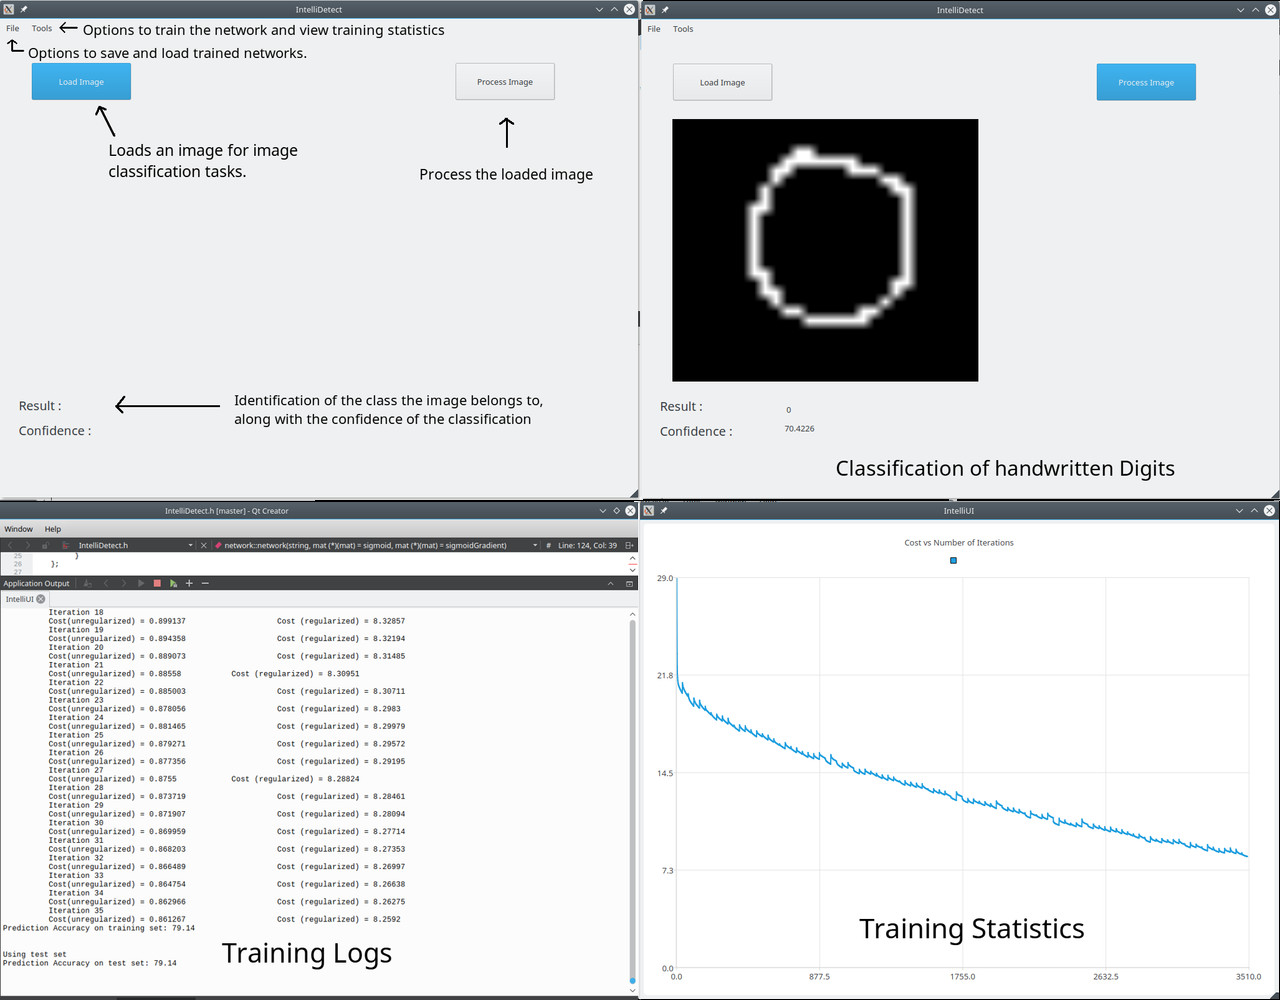Close the IntelliDetect.h document
1280x1000 pixels.
pos(204,545)
